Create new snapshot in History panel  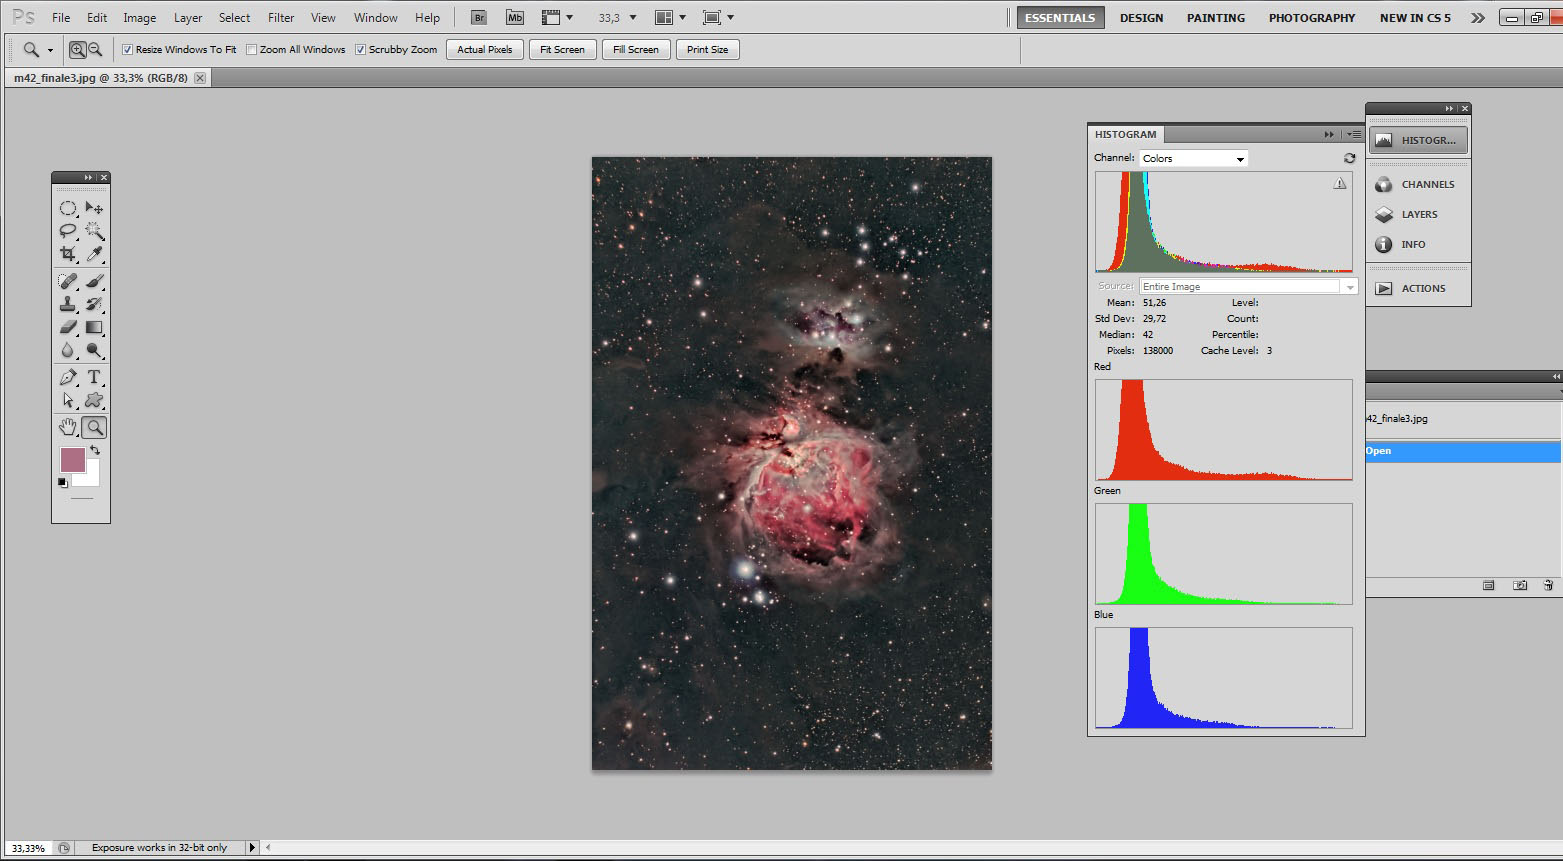[x=1520, y=585]
